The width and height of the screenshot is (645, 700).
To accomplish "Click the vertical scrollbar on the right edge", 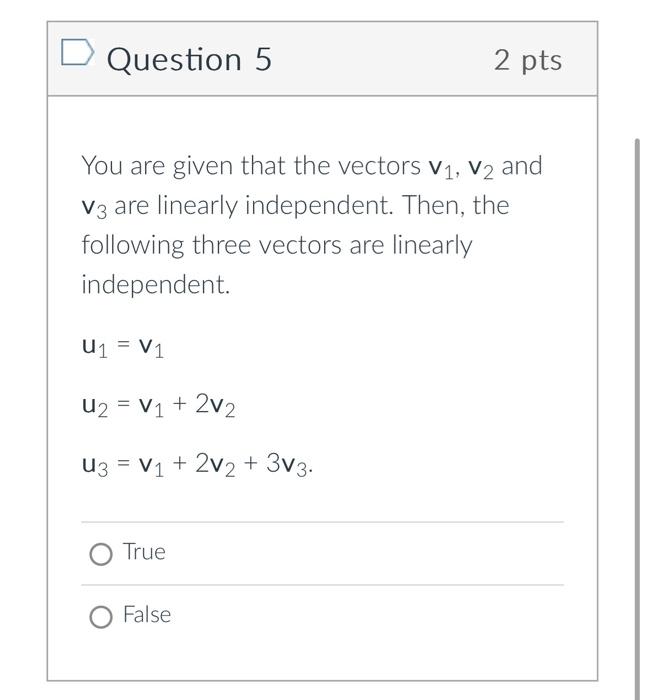I will click(x=637, y=419).
